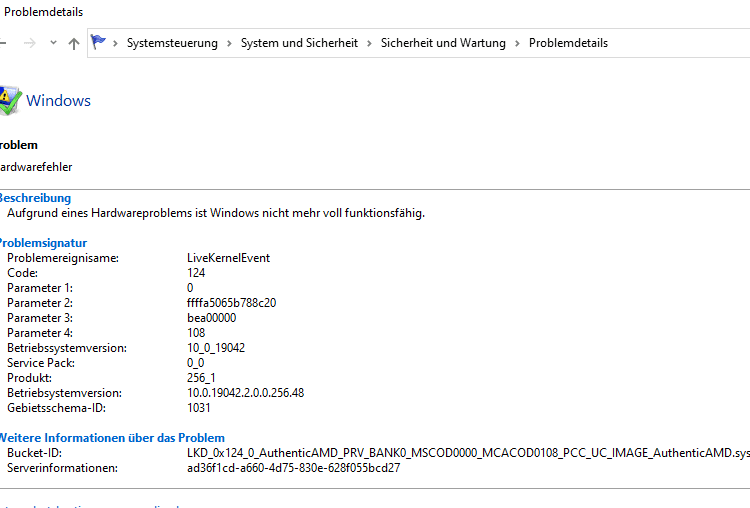Expand chevron after System und Sicherheit
Image resolution: width=750 pixels, height=508 pixels.
click(x=369, y=44)
